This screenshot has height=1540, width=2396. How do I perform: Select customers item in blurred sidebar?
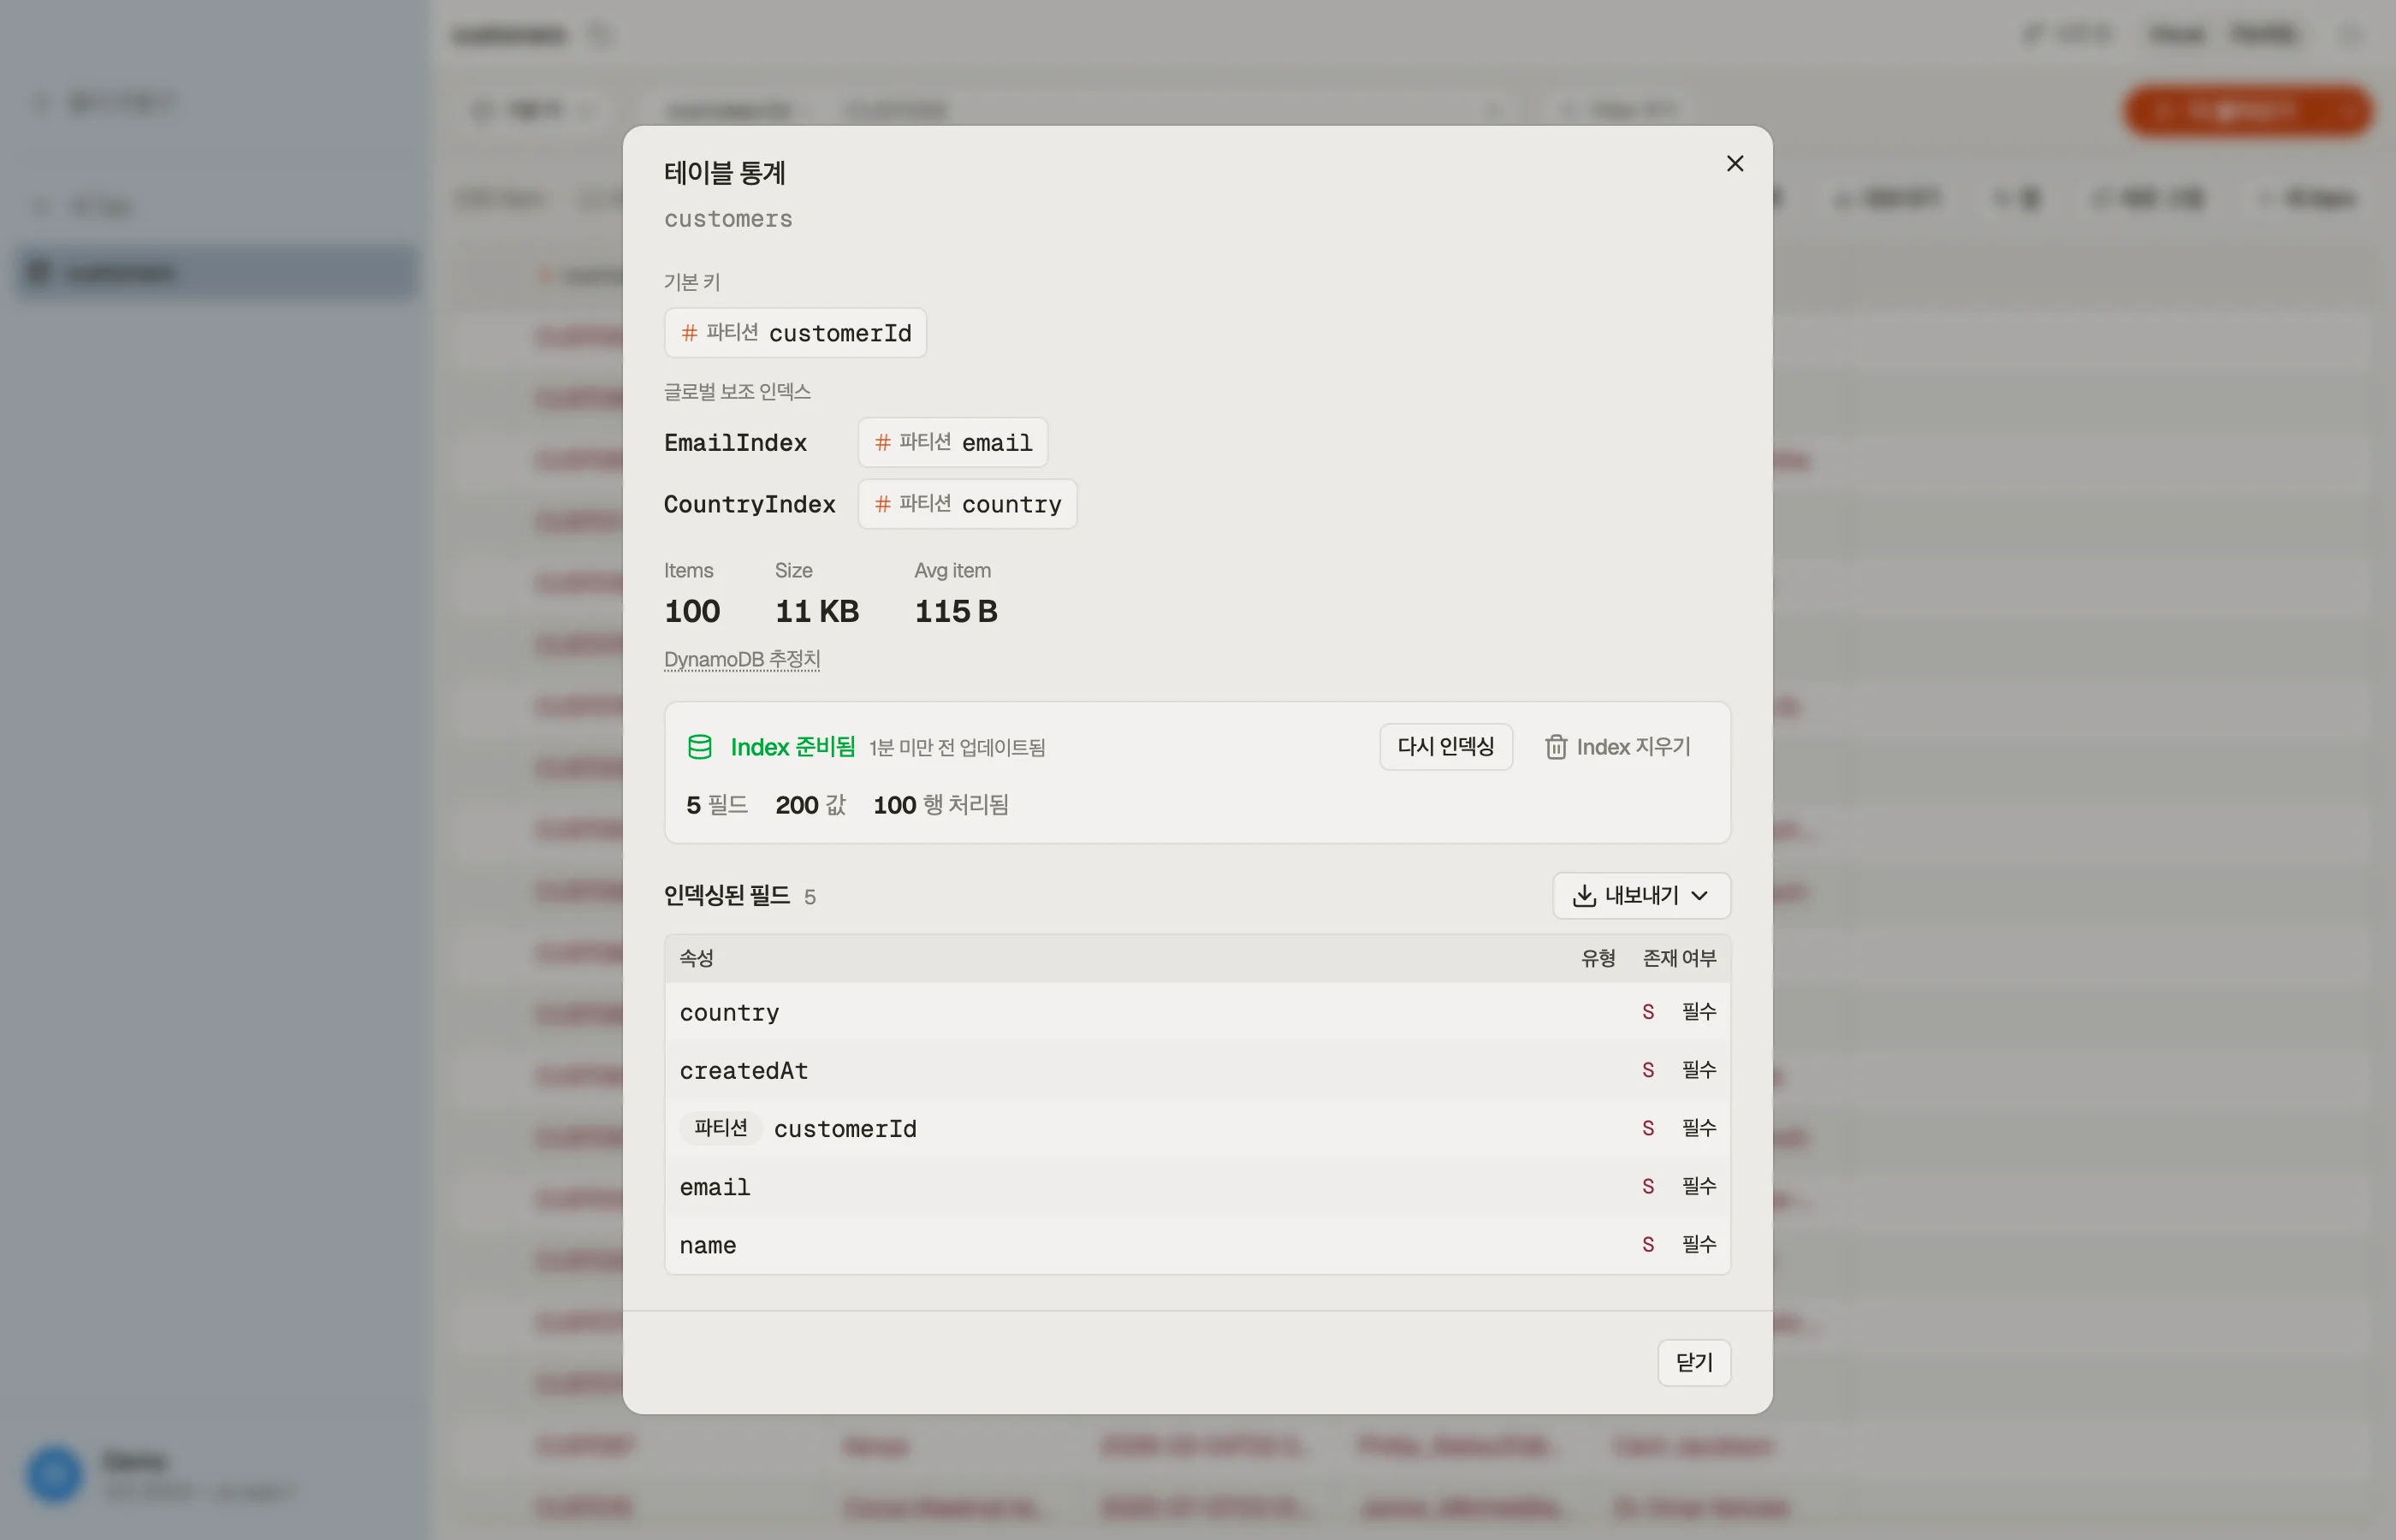coord(216,272)
